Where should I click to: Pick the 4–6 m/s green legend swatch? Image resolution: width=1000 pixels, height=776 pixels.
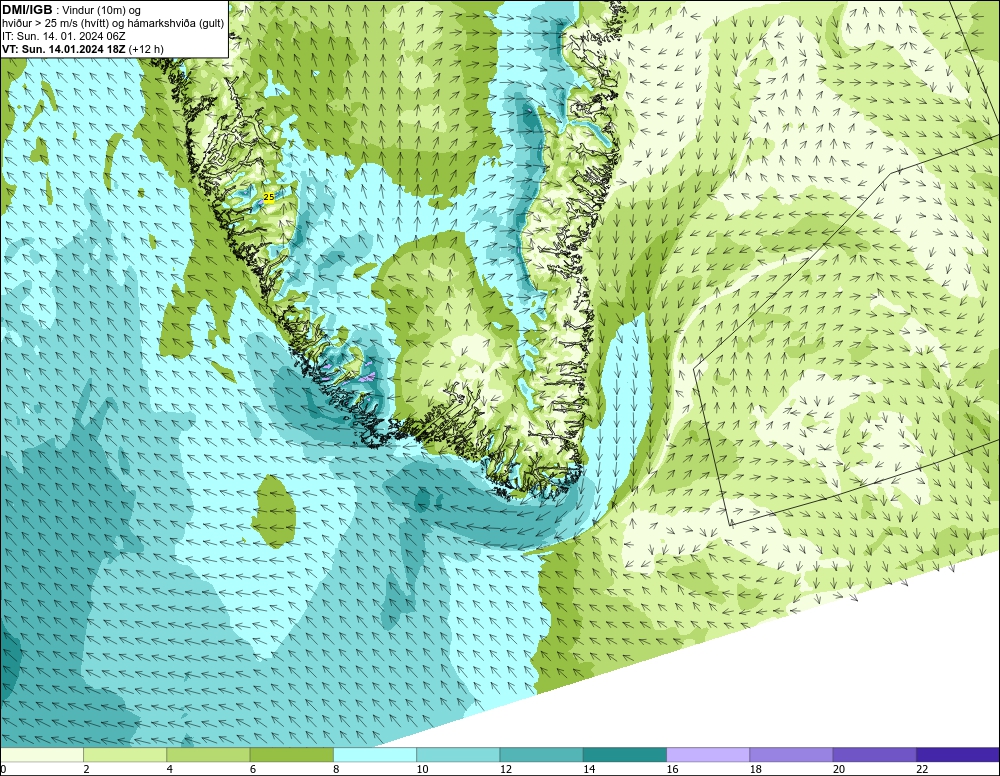pos(208,755)
